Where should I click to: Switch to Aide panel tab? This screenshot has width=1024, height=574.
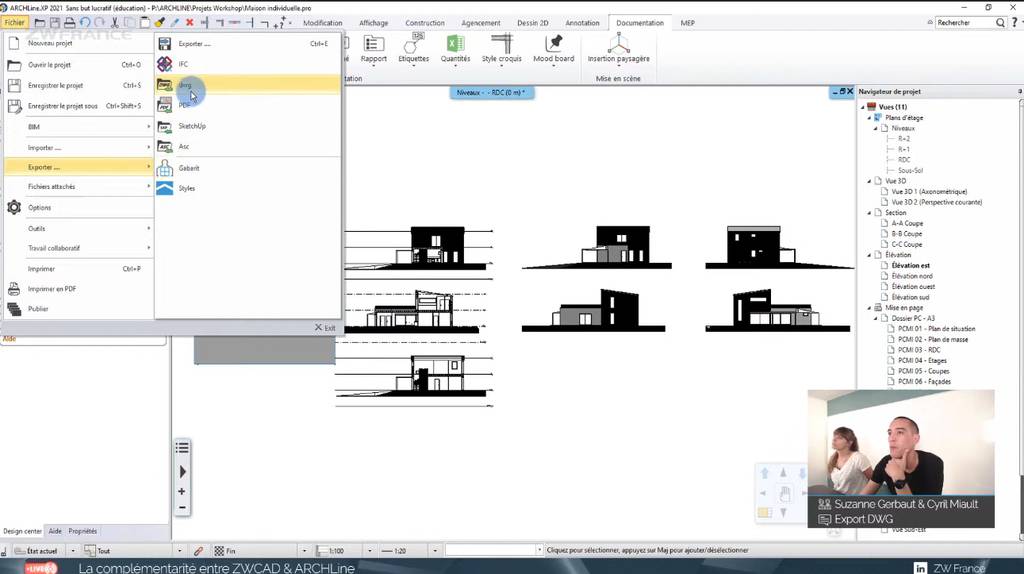[55, 532]
